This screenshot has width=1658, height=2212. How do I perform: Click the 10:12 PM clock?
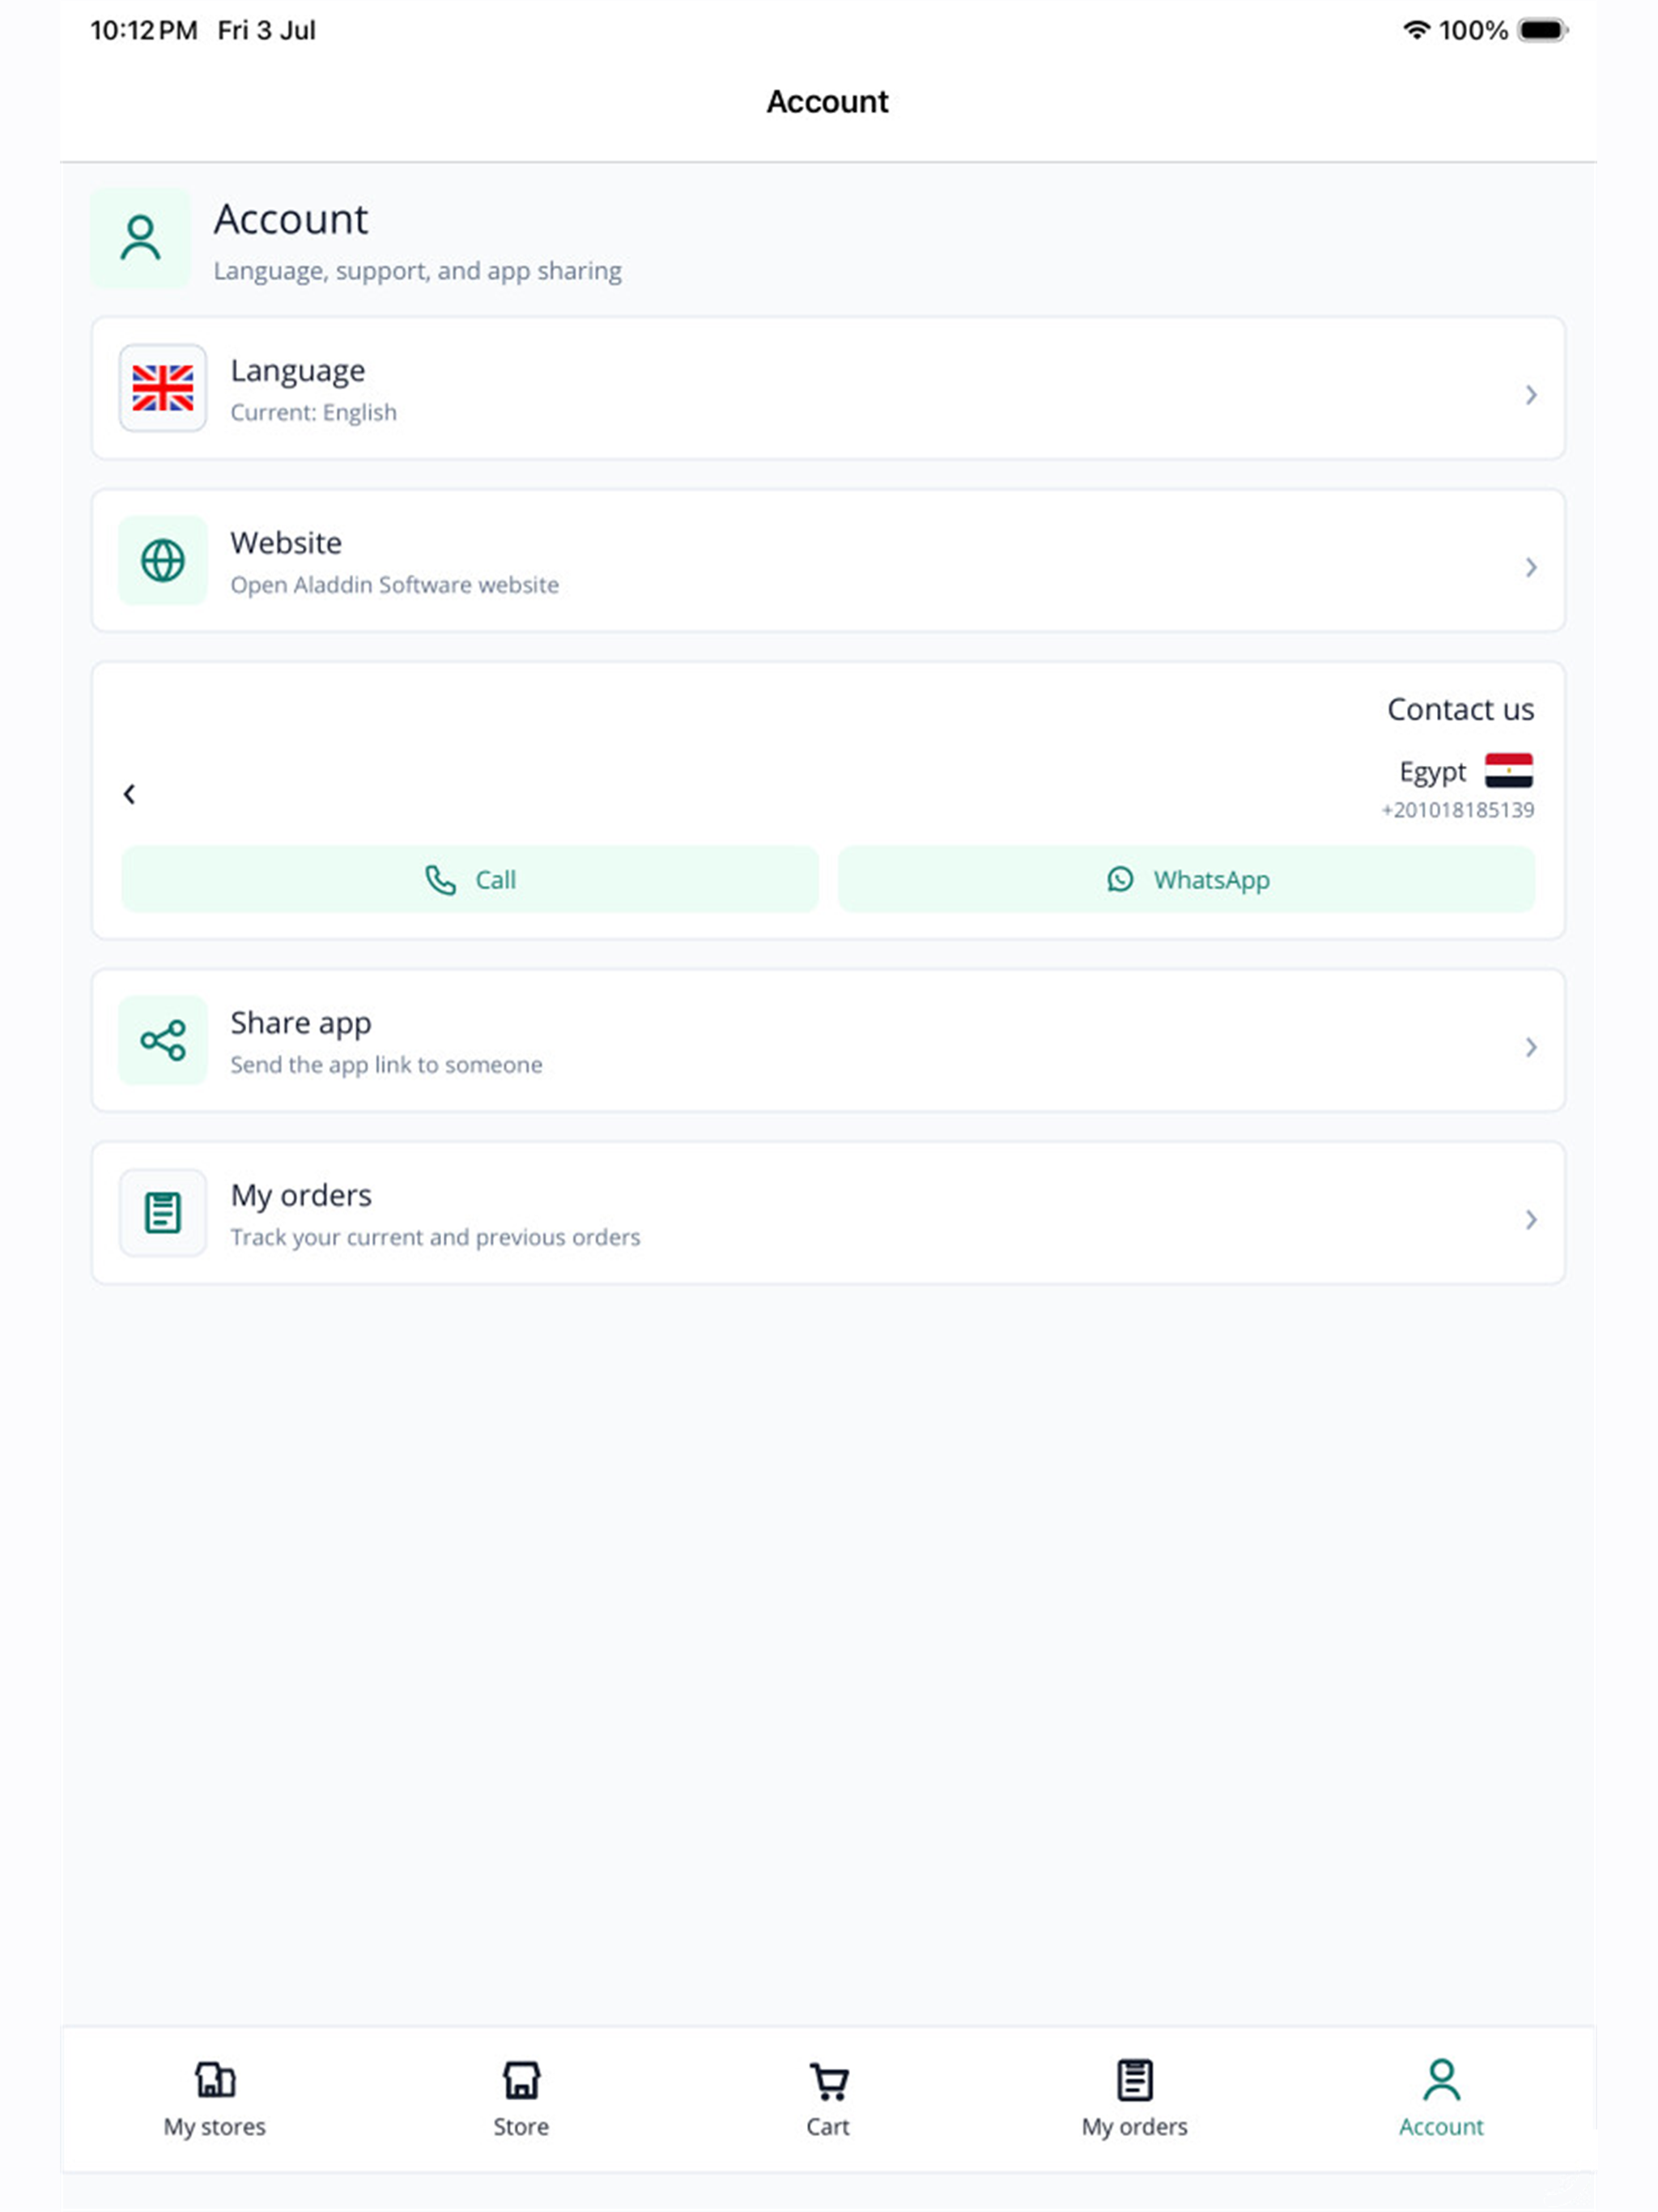(144, 30)
